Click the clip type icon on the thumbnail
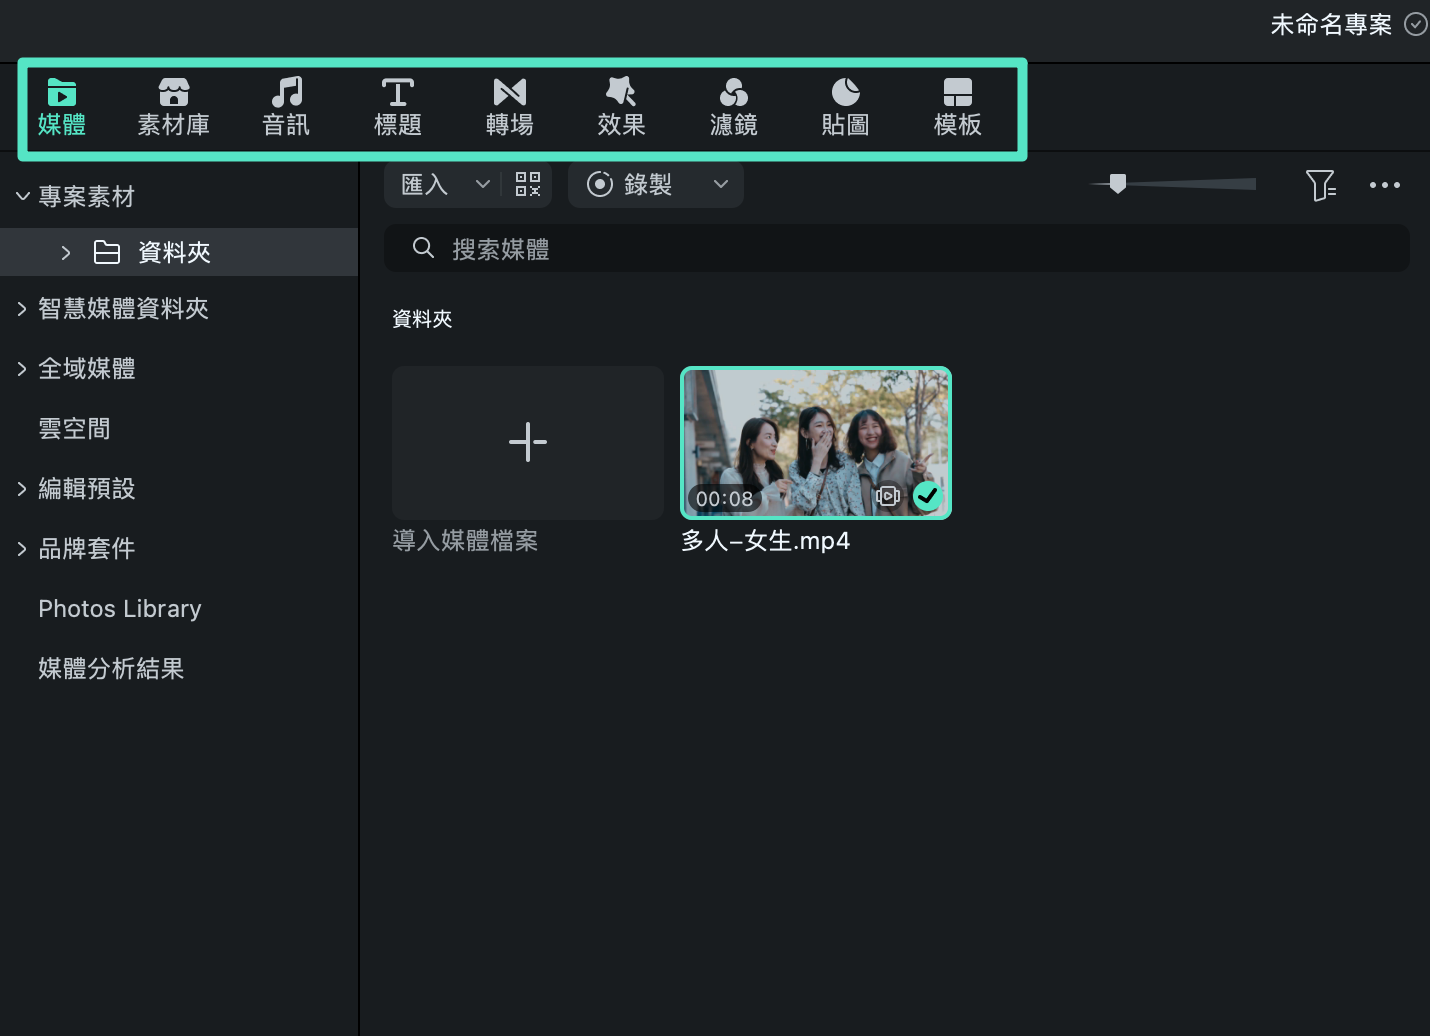Screen dimensions: 1430x1036 (x=888, y=496)
